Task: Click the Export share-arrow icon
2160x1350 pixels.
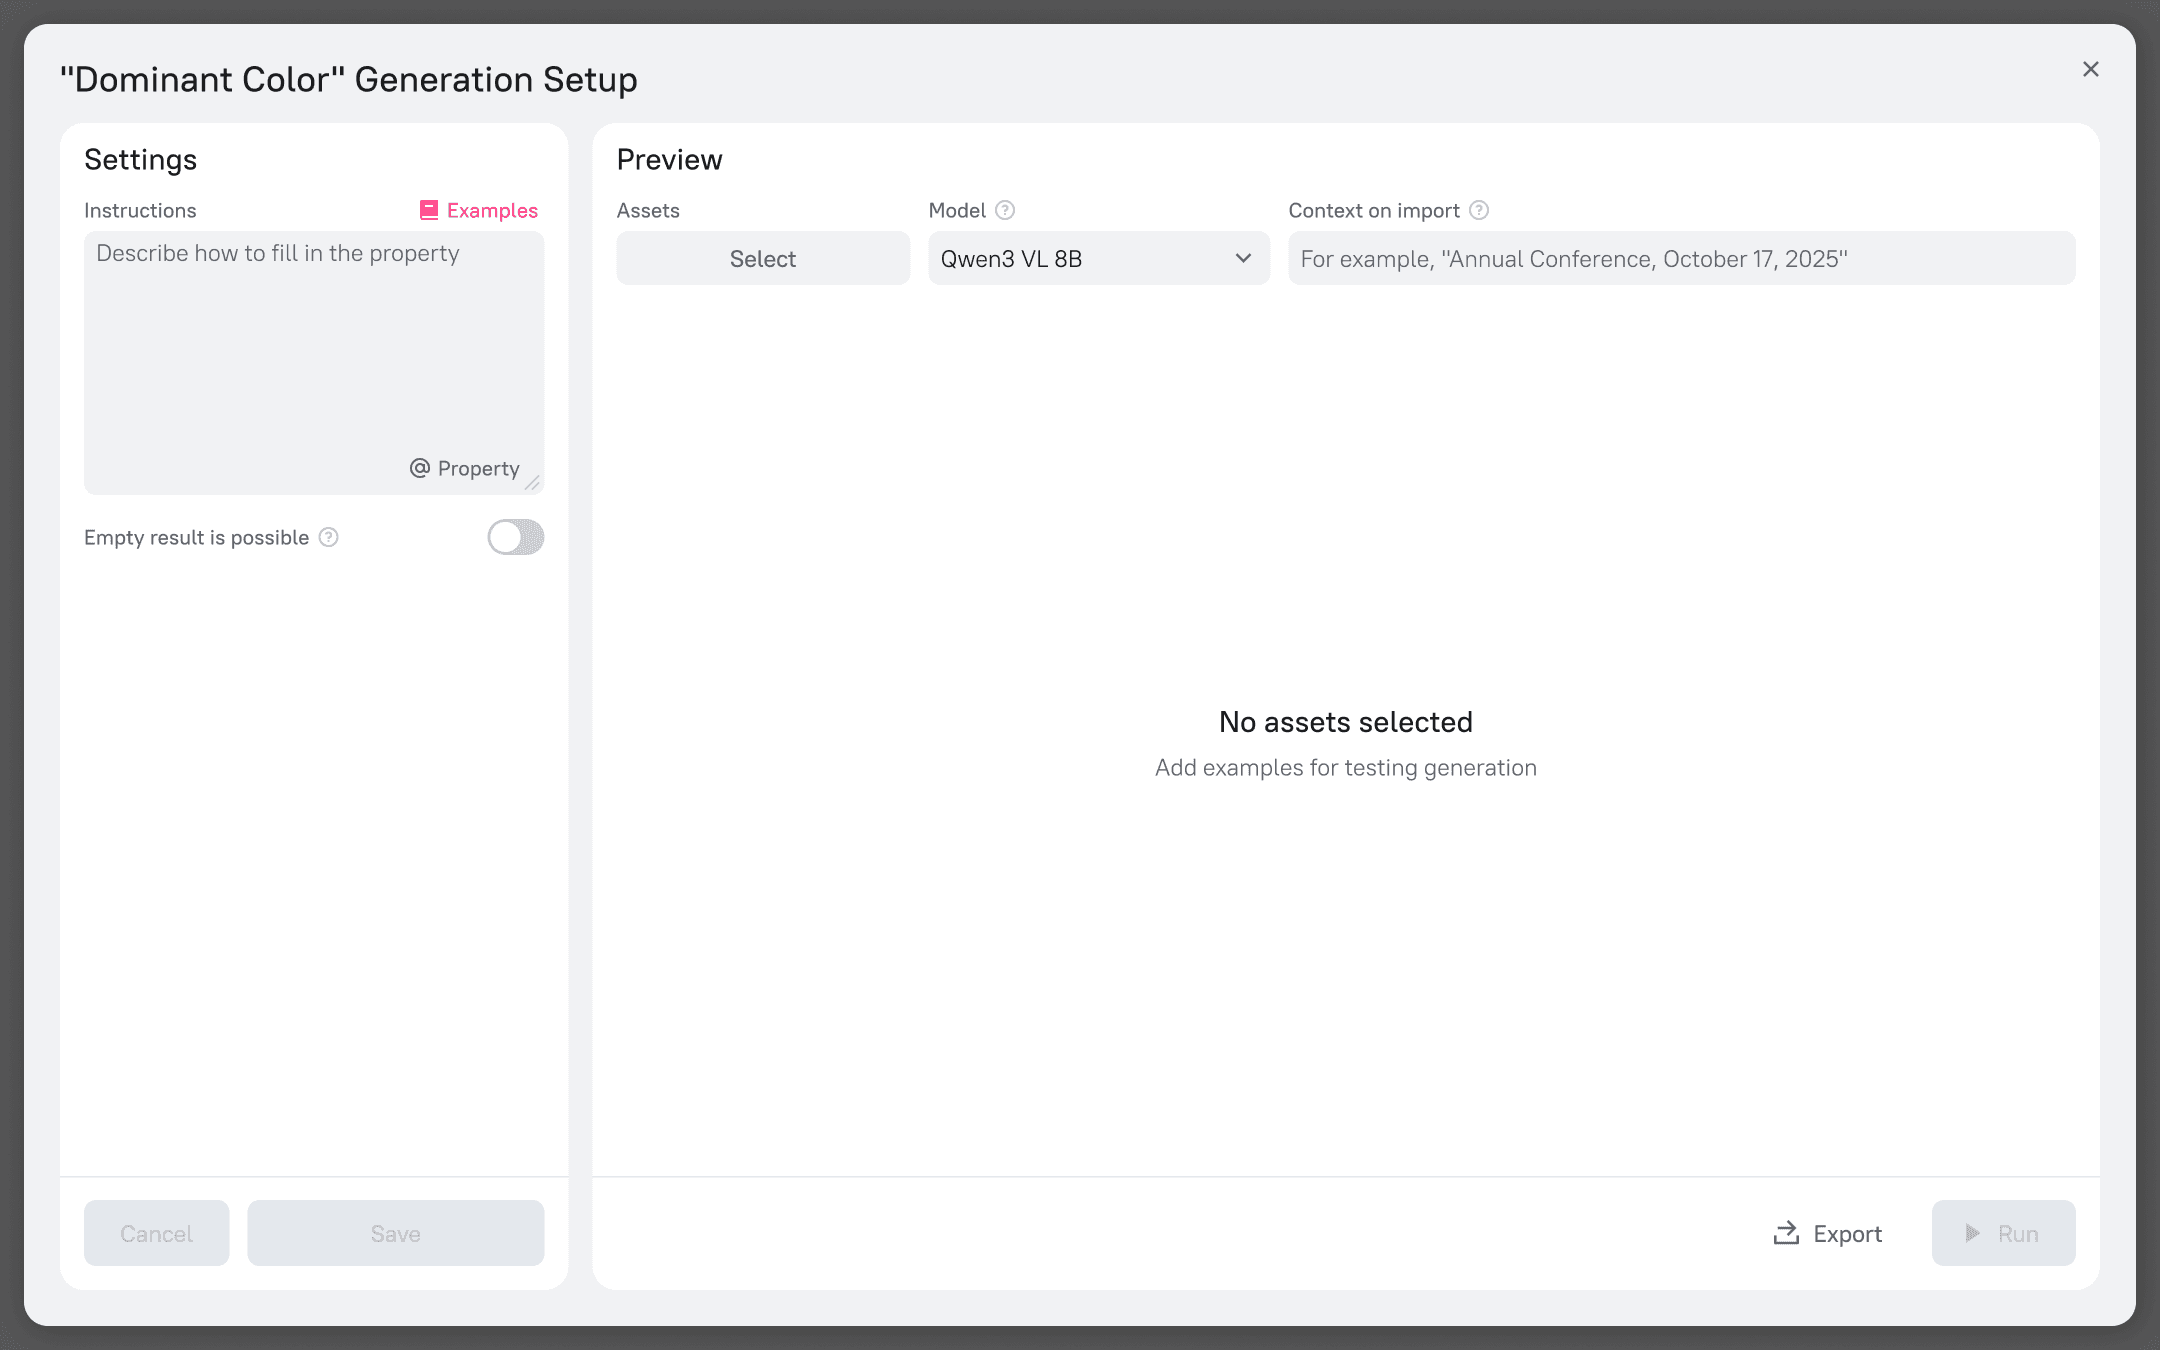Action: pos(1786,1233)
